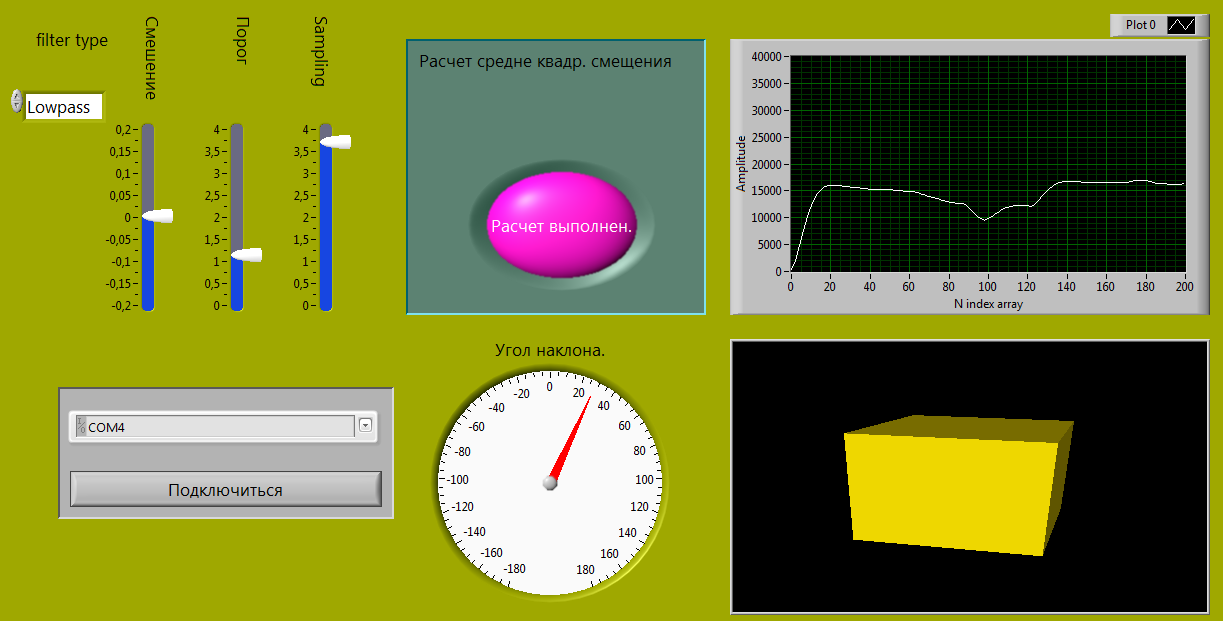The width and height of the screenshot is (1223, 621).
Task: Click the center hub of the gauge
Action: [549, 483]
